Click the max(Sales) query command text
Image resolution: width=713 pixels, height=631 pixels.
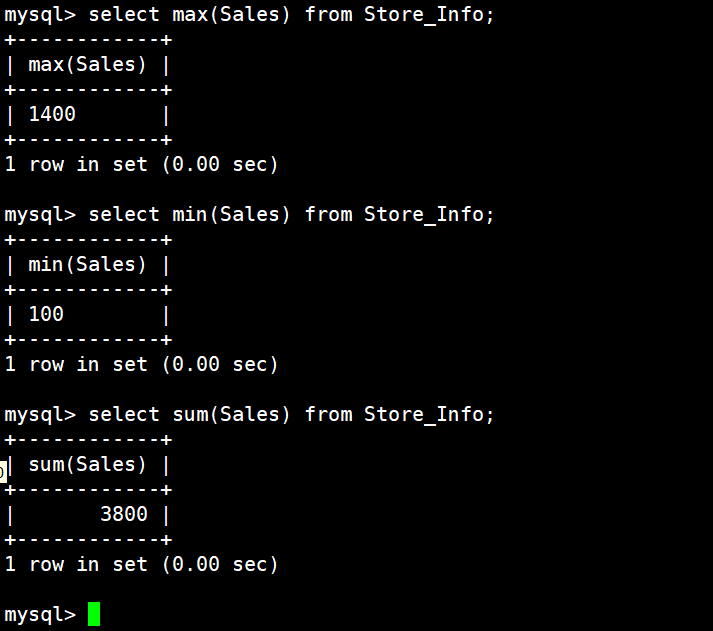(291, 15)
